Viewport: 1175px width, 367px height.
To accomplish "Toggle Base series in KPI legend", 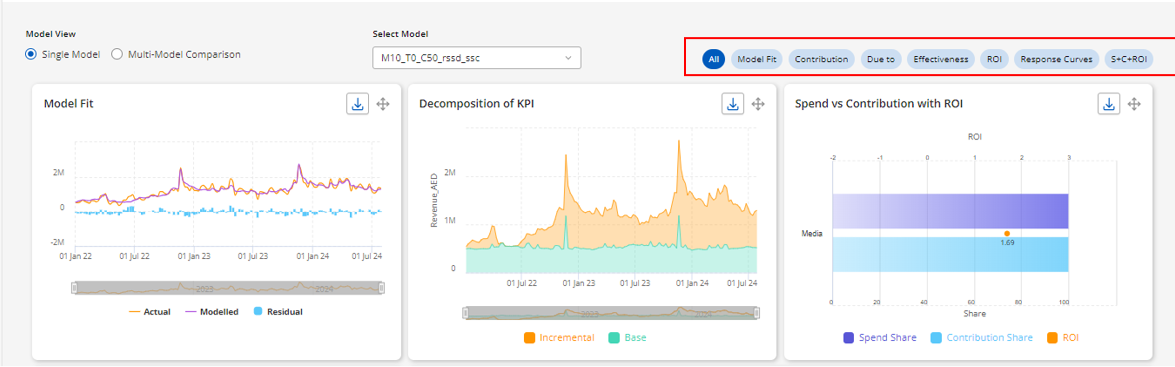I will pos(627,338).
